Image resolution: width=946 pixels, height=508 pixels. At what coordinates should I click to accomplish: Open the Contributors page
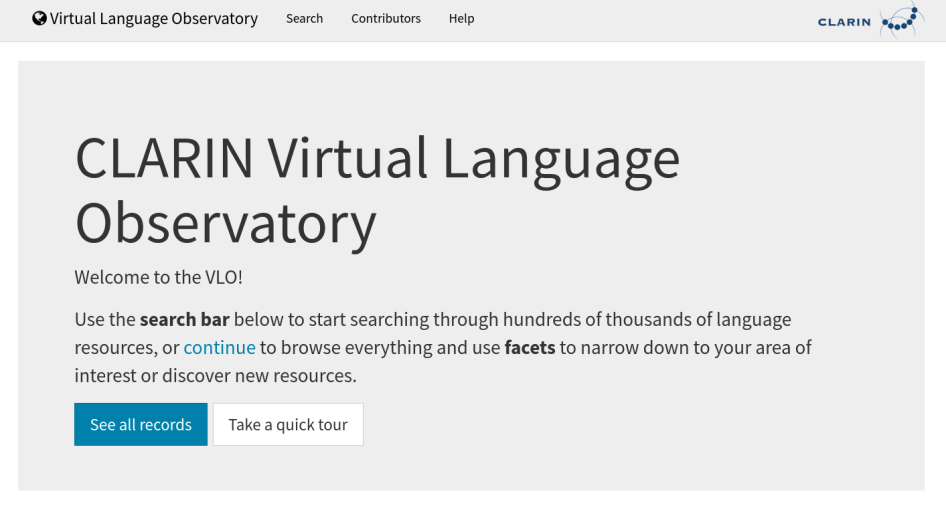pyautogui.click(x=386, y=19)
